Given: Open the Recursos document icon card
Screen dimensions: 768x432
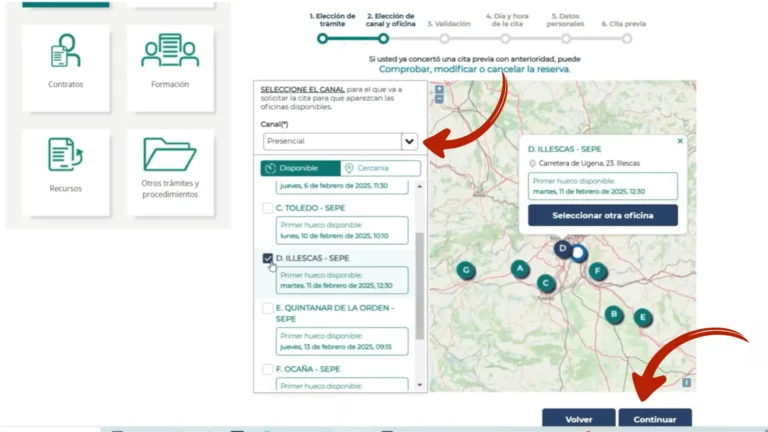Looking at the screenshot, I should pyautogui.click(x=66, y=154).
